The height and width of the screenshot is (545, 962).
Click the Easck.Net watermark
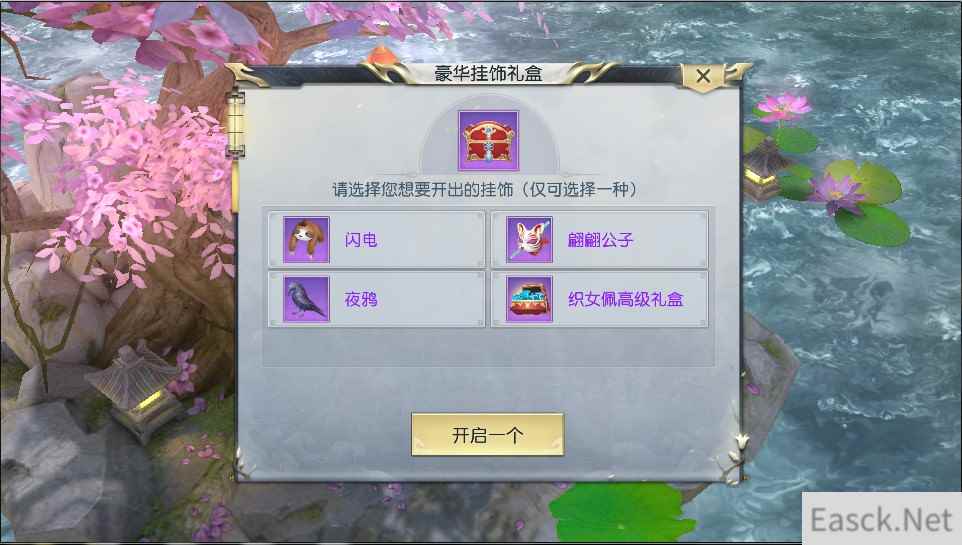click(x=881, y=520)
